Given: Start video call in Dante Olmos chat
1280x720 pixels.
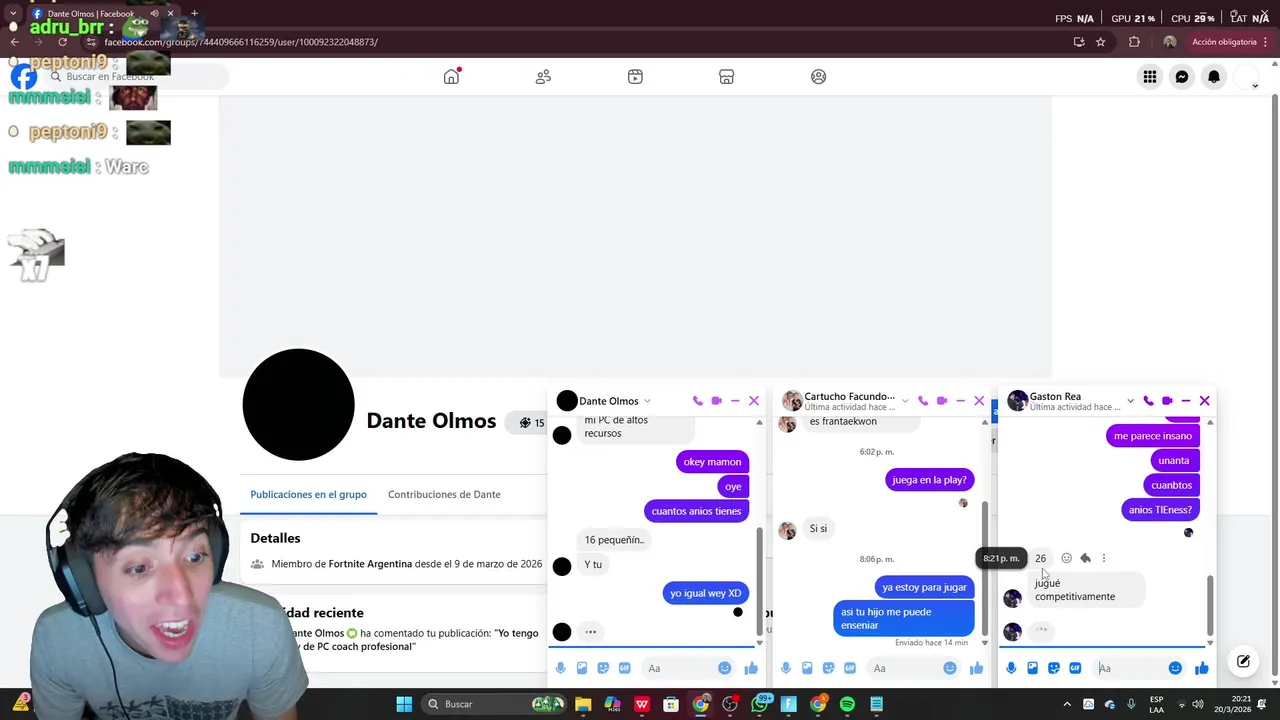Looking at the screenshot, I should point(716,401).
